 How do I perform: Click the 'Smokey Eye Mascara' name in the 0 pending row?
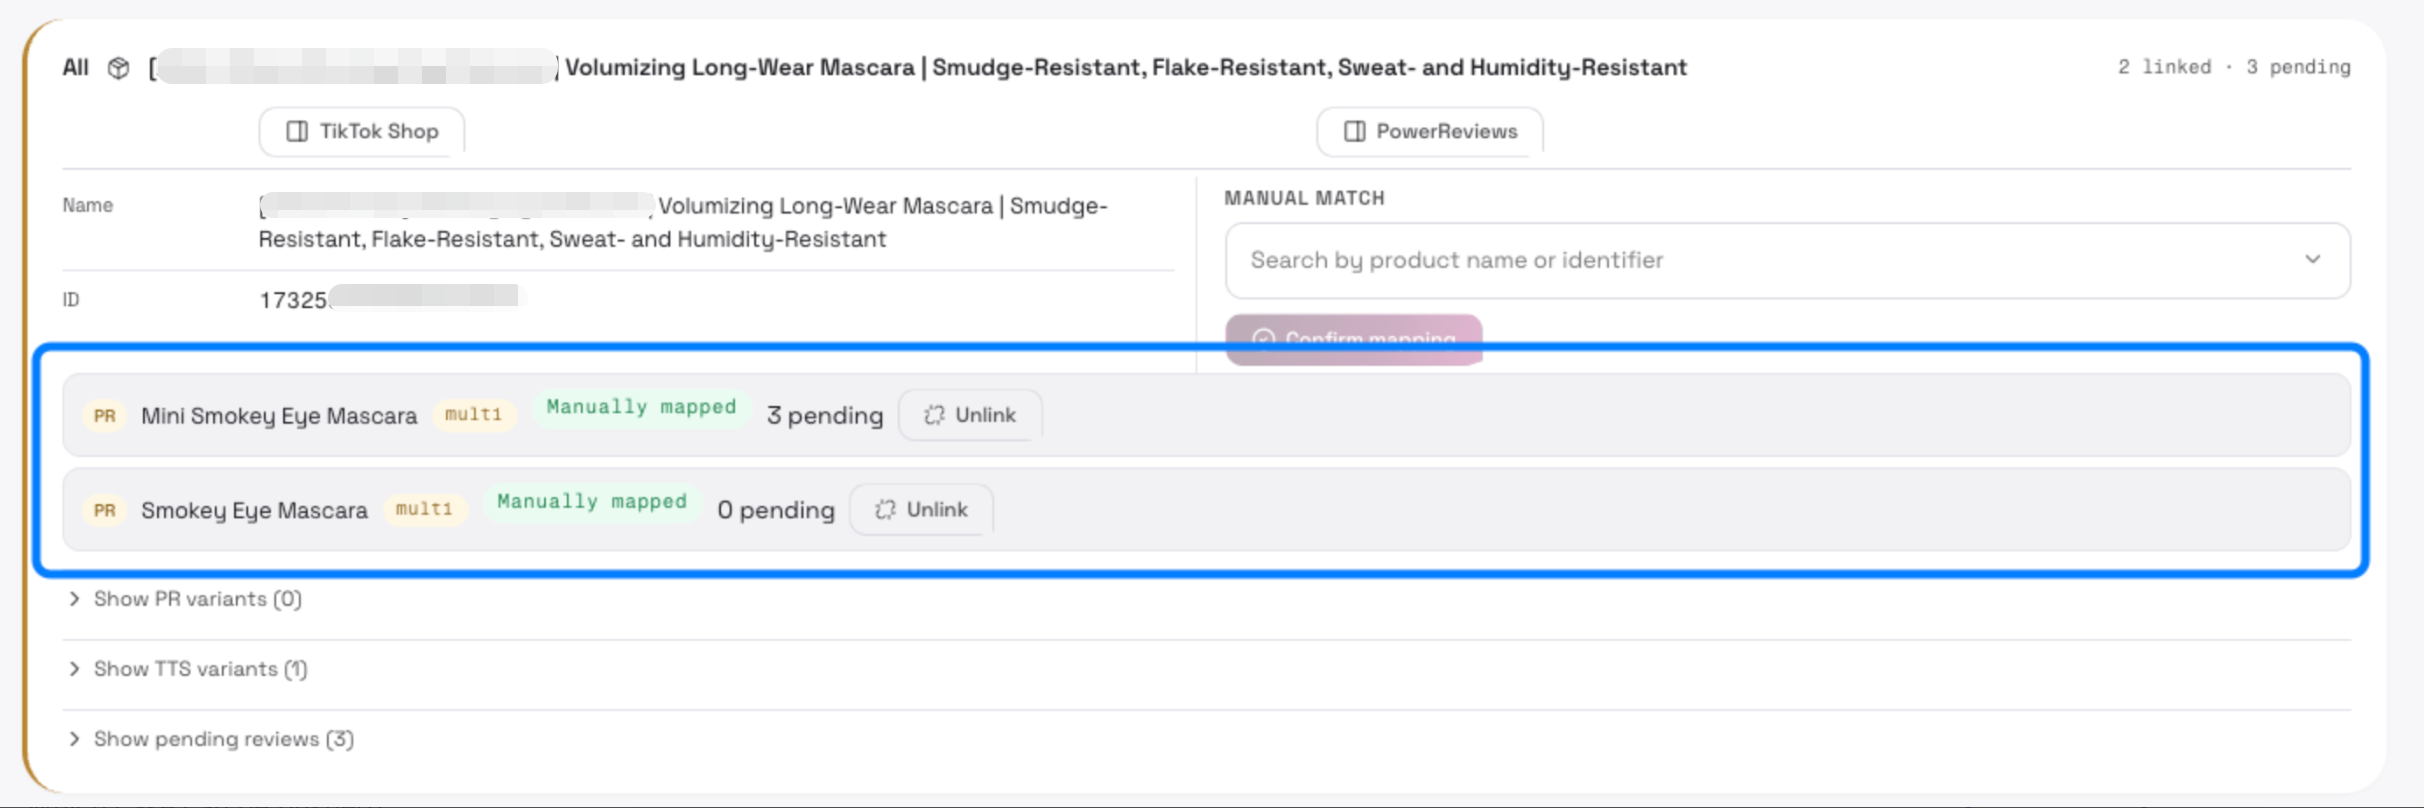(x=254, y=511)
